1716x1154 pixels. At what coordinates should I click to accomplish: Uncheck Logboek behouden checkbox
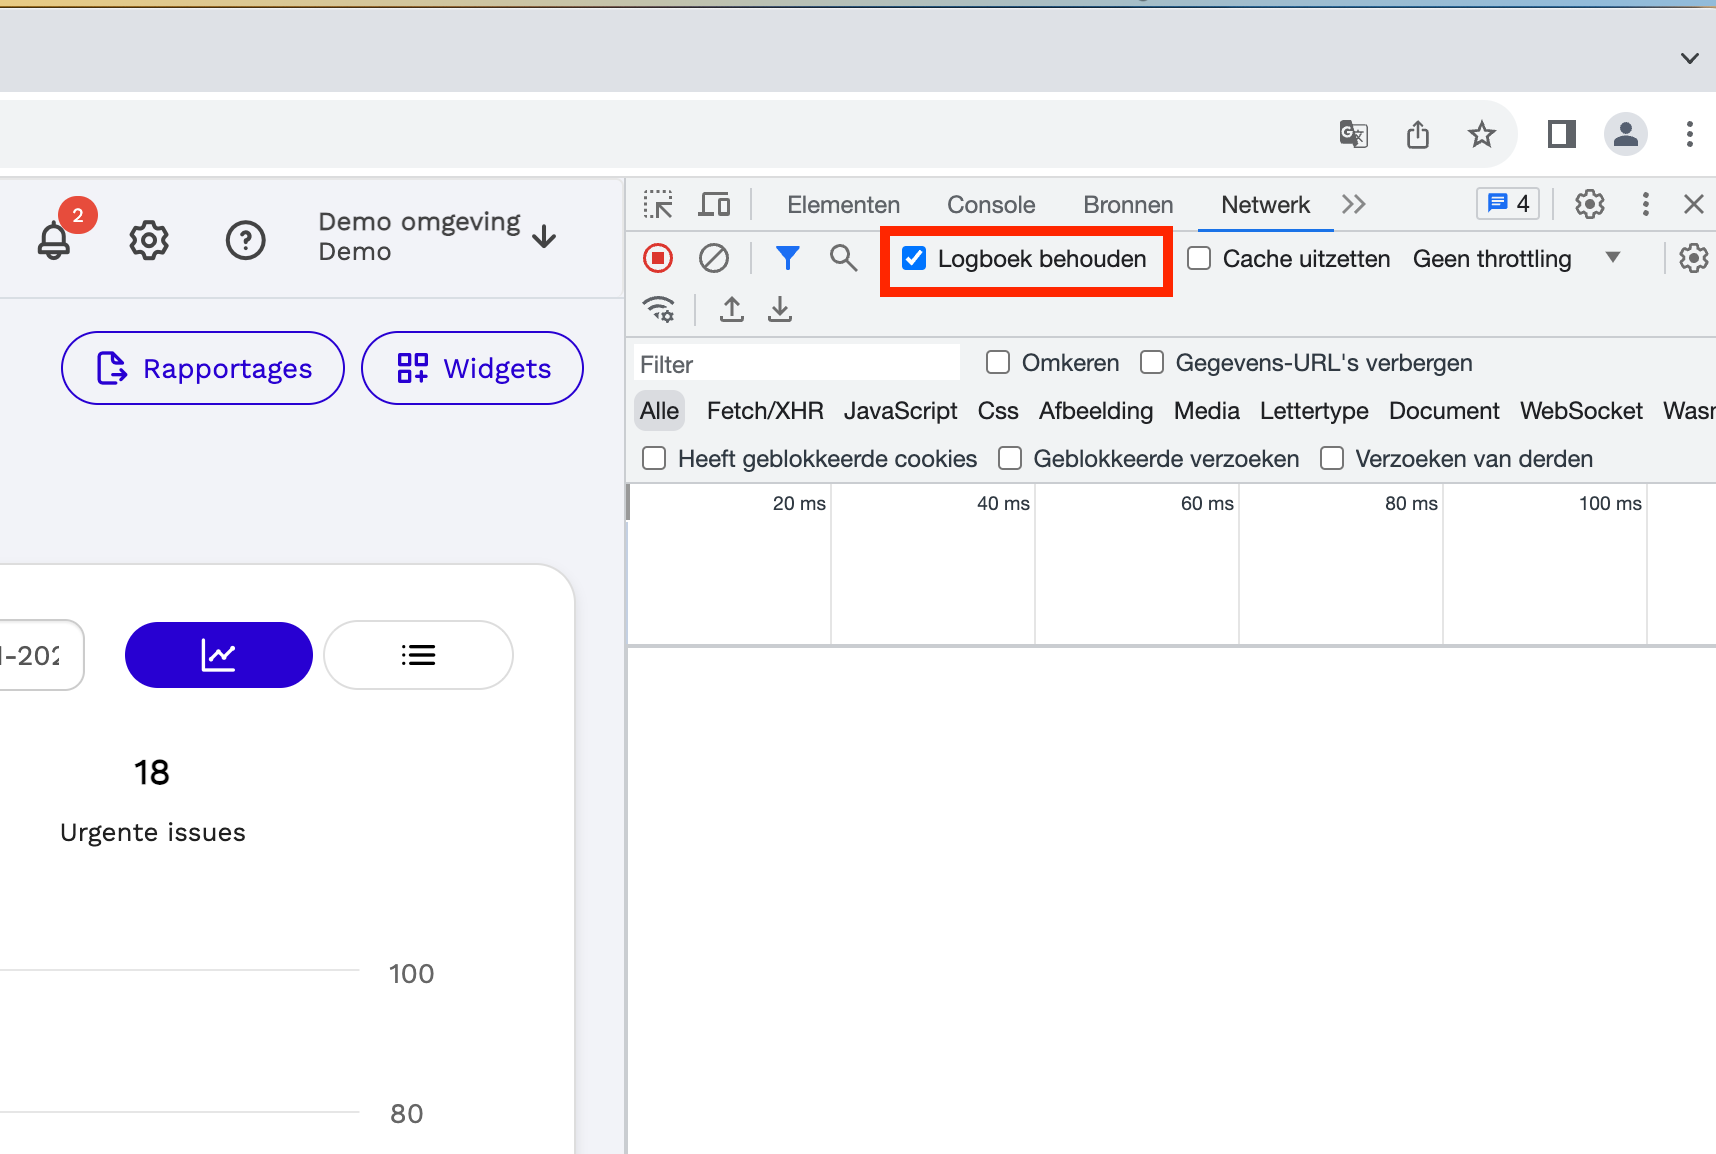(x=914, y=259)
